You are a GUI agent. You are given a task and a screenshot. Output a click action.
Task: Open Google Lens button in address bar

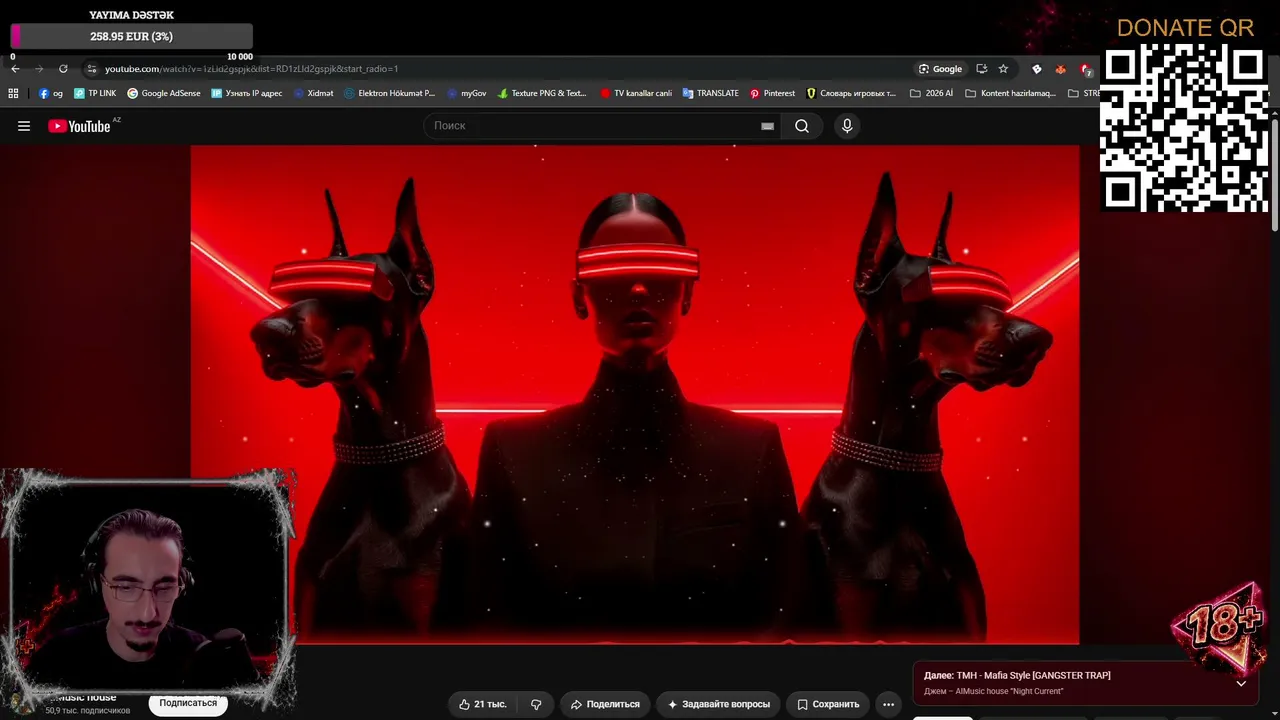(x=940, y=69)
